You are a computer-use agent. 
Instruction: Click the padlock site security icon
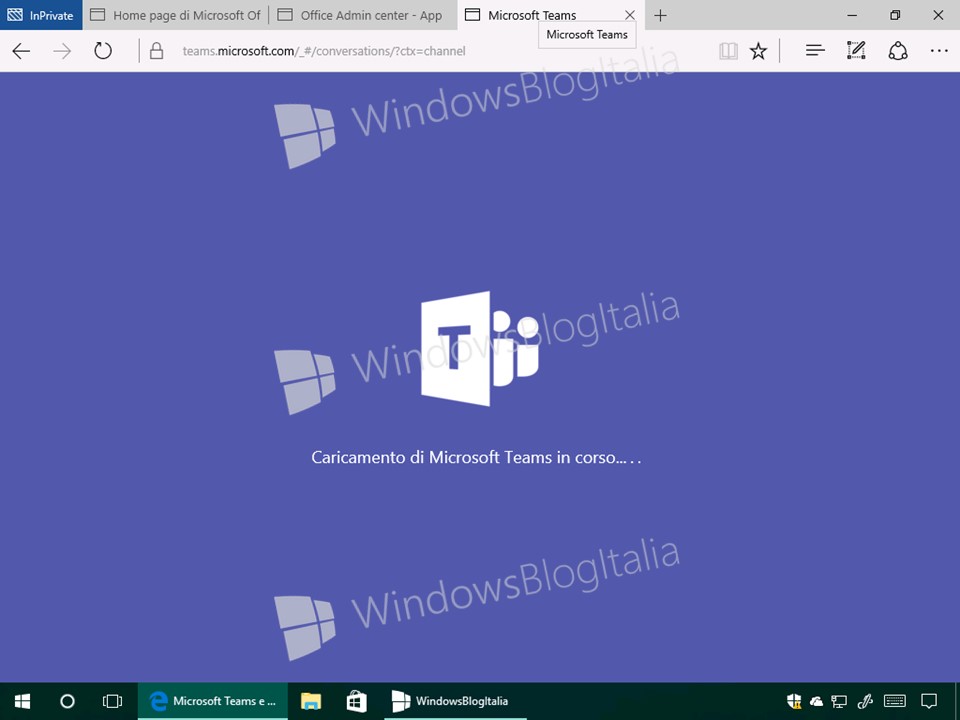tap(156, 51)
